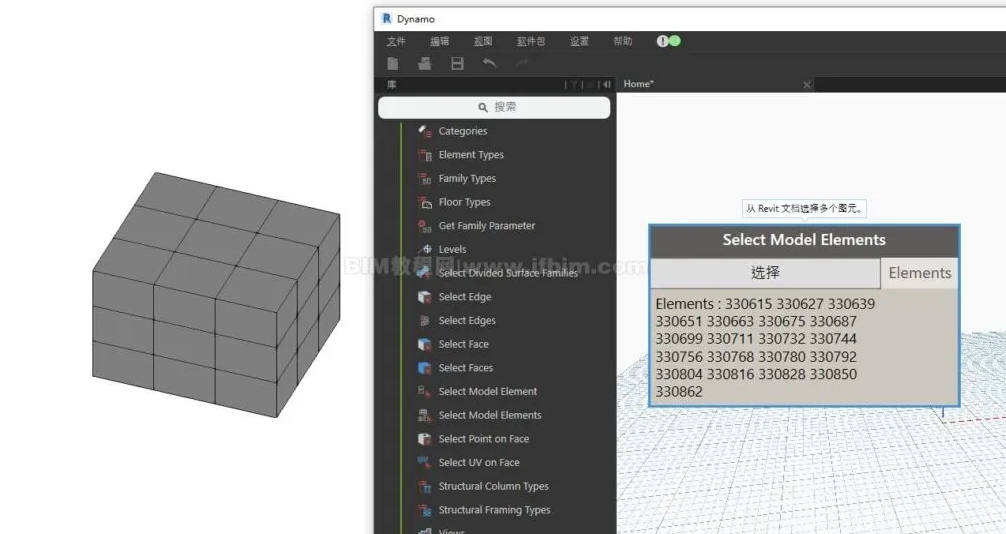
Task: Click the Select Face node icon
Action: tap(424, 344)
